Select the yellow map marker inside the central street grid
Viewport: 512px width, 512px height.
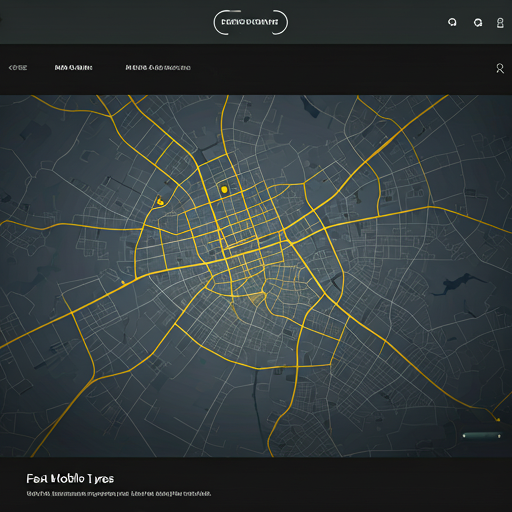[224, 190]
